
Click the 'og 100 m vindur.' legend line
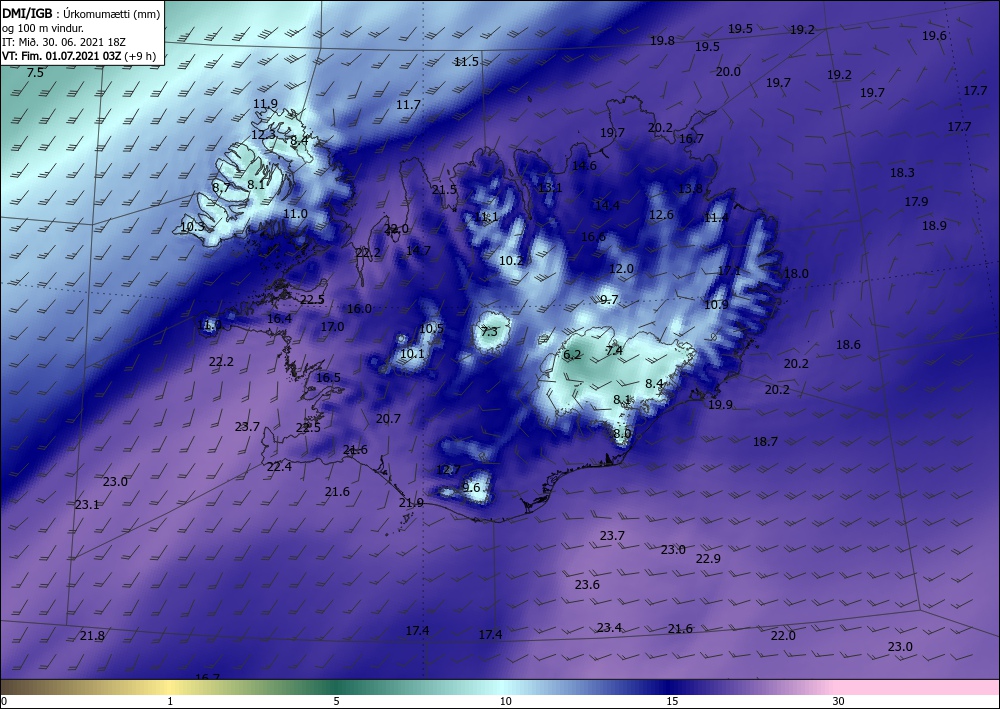click(x=43, y=29)
